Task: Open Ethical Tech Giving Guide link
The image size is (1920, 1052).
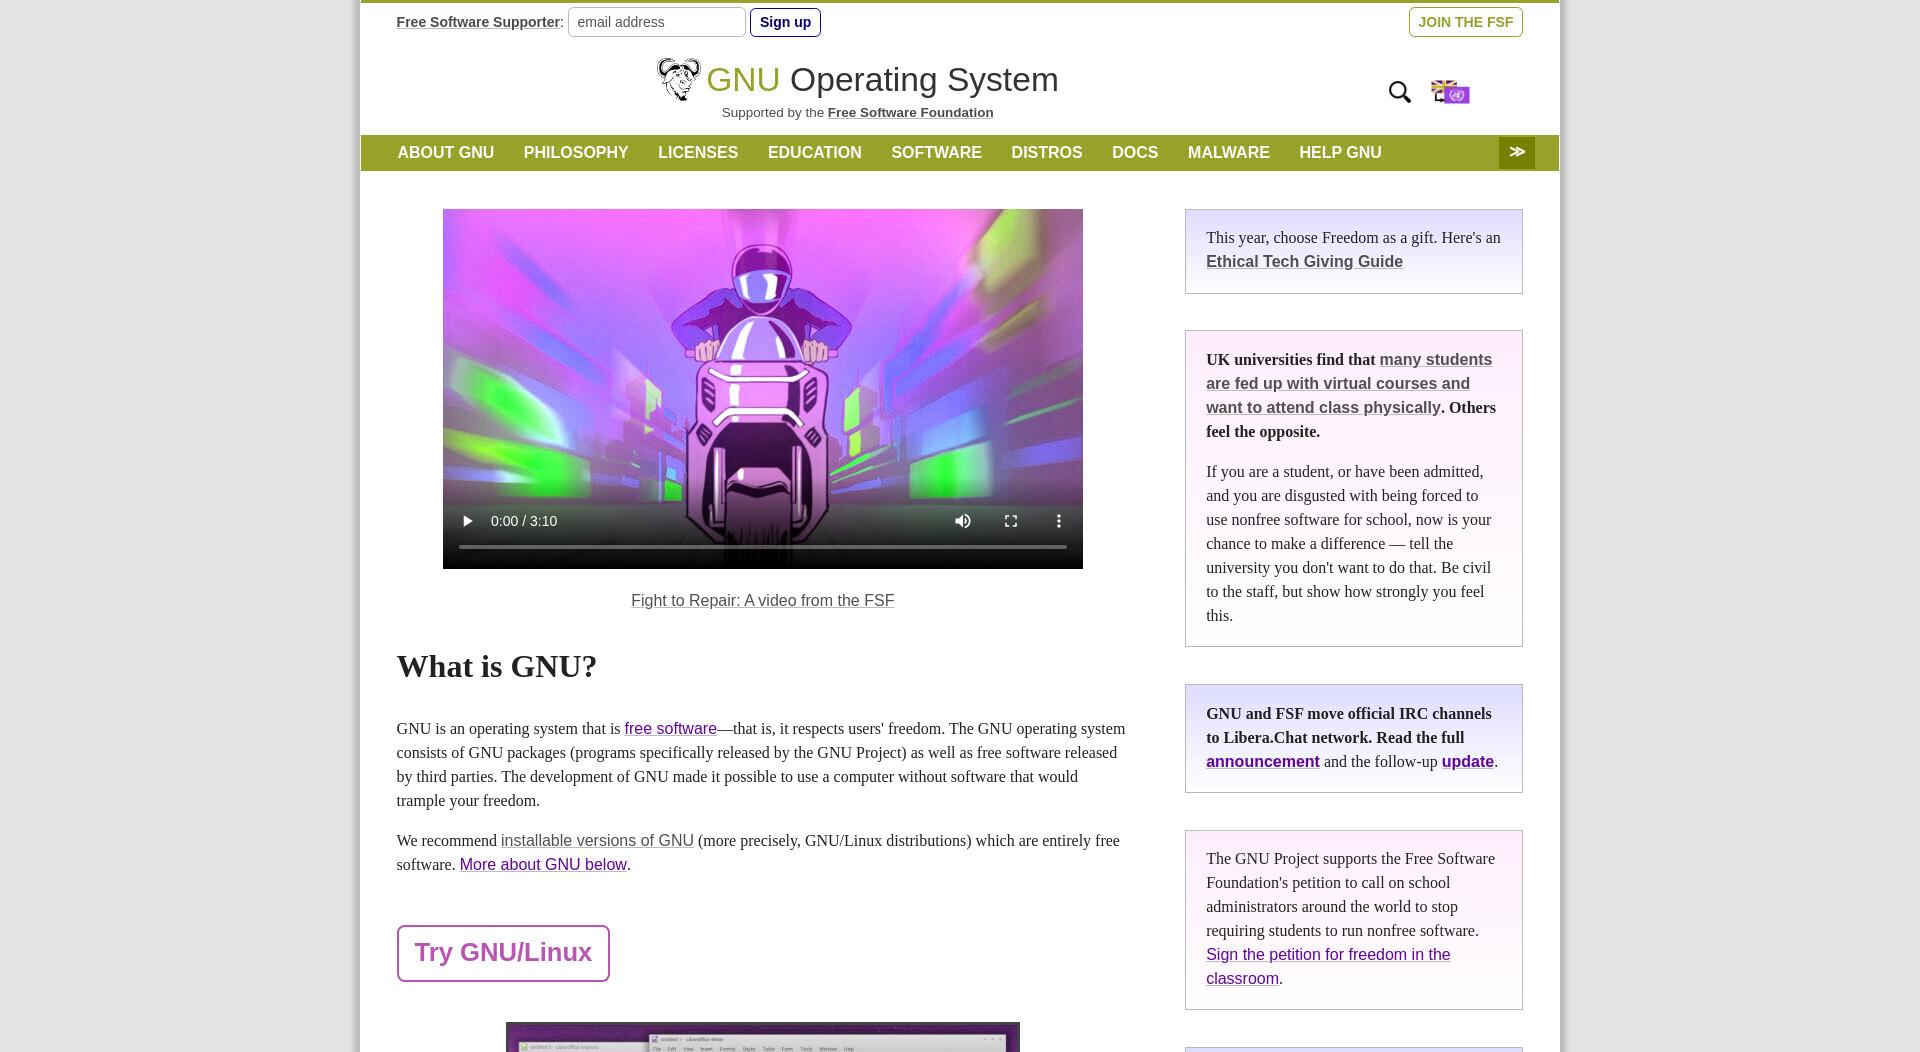Action: point(1304,262)
